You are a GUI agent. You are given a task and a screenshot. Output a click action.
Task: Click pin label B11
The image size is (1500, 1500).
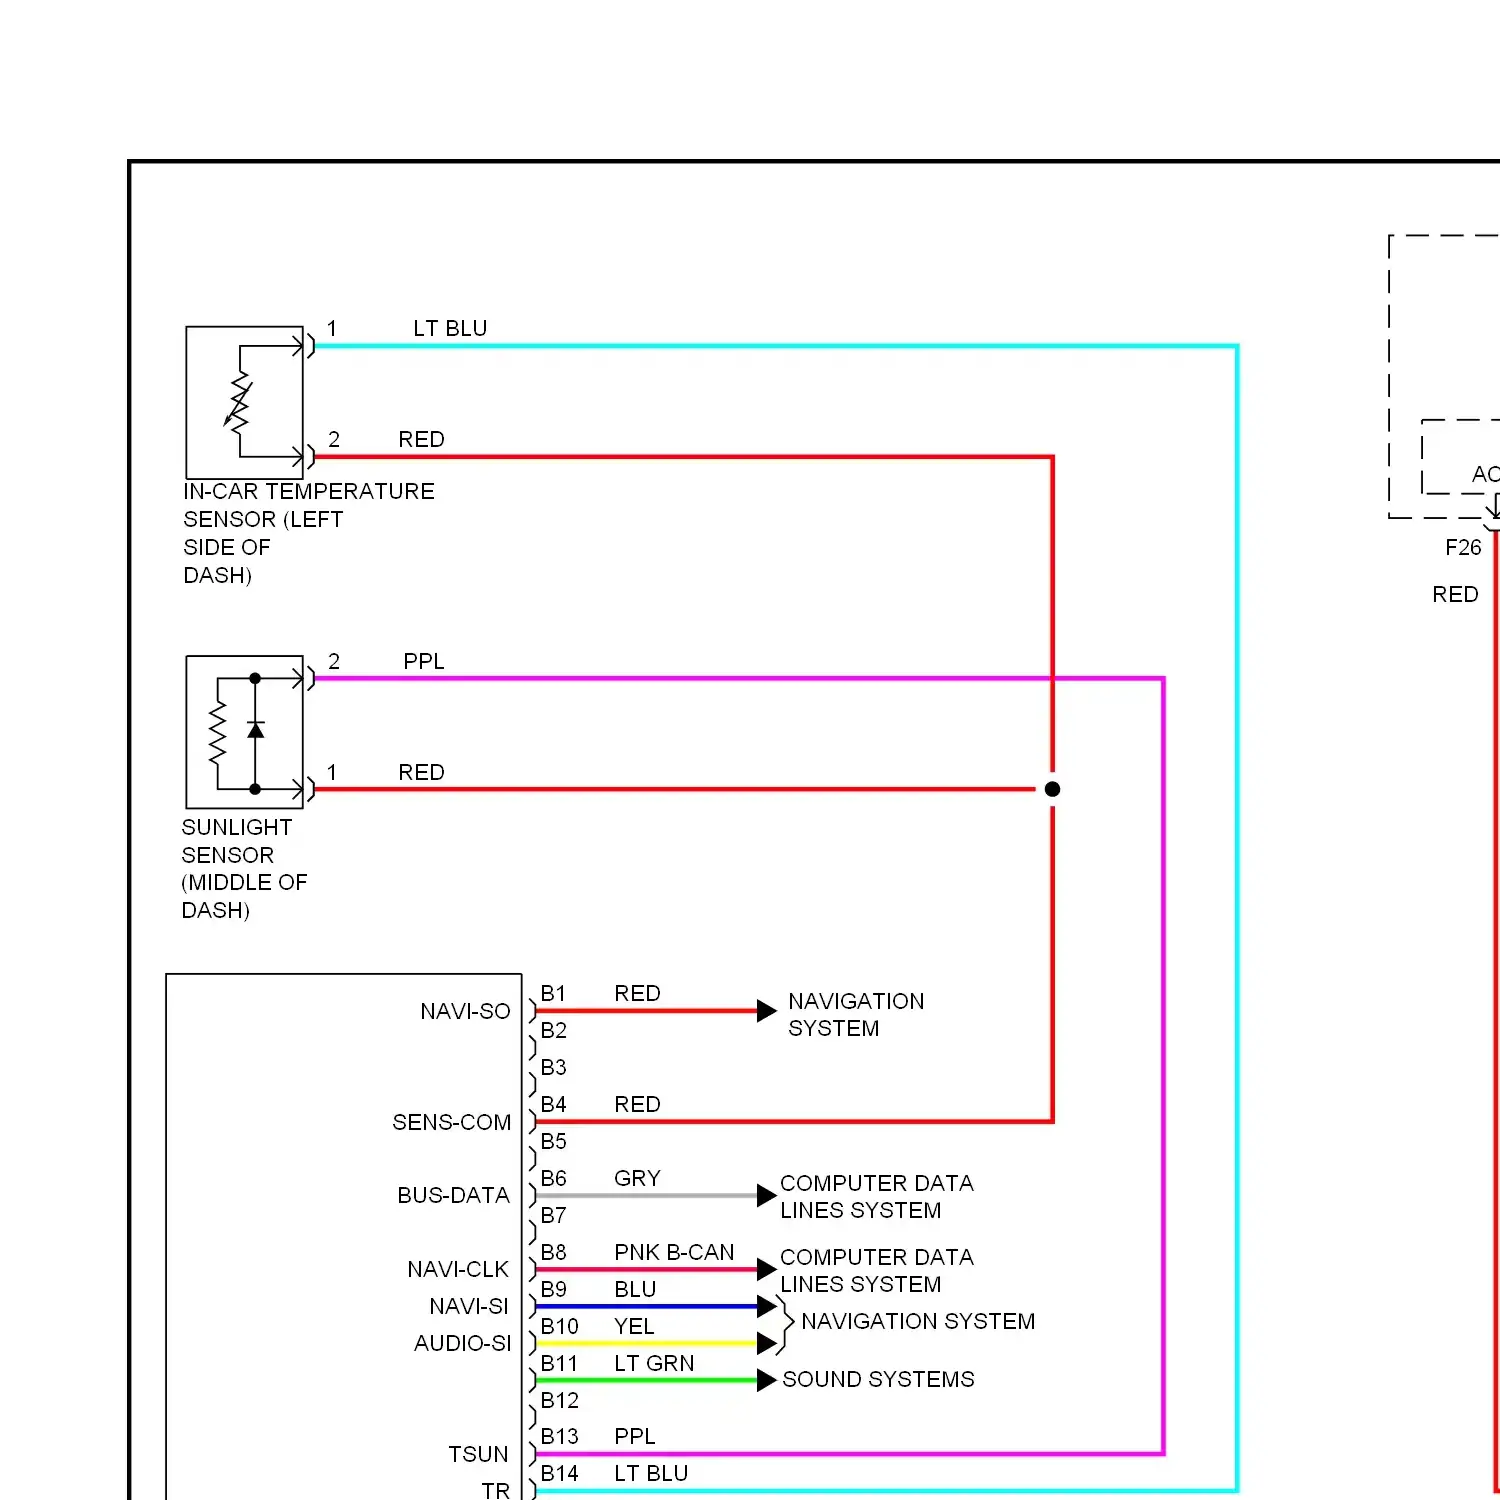(559, 1363)
